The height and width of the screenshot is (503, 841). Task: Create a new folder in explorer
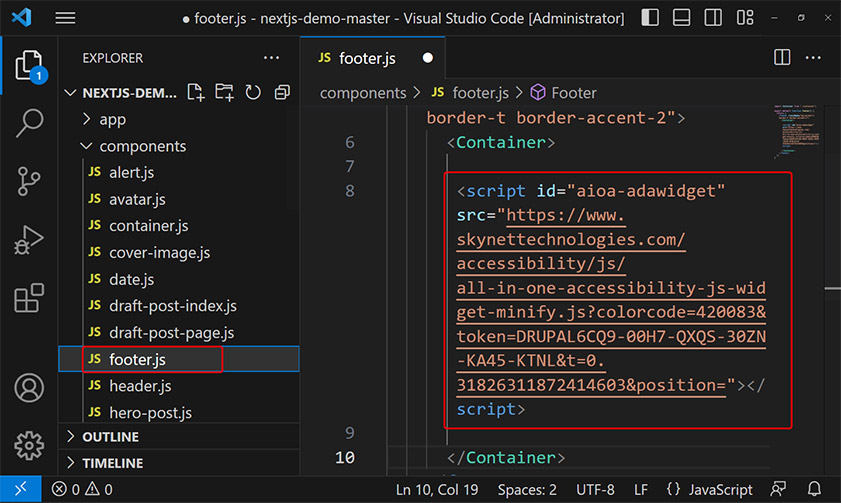click(x=224, y=92)
